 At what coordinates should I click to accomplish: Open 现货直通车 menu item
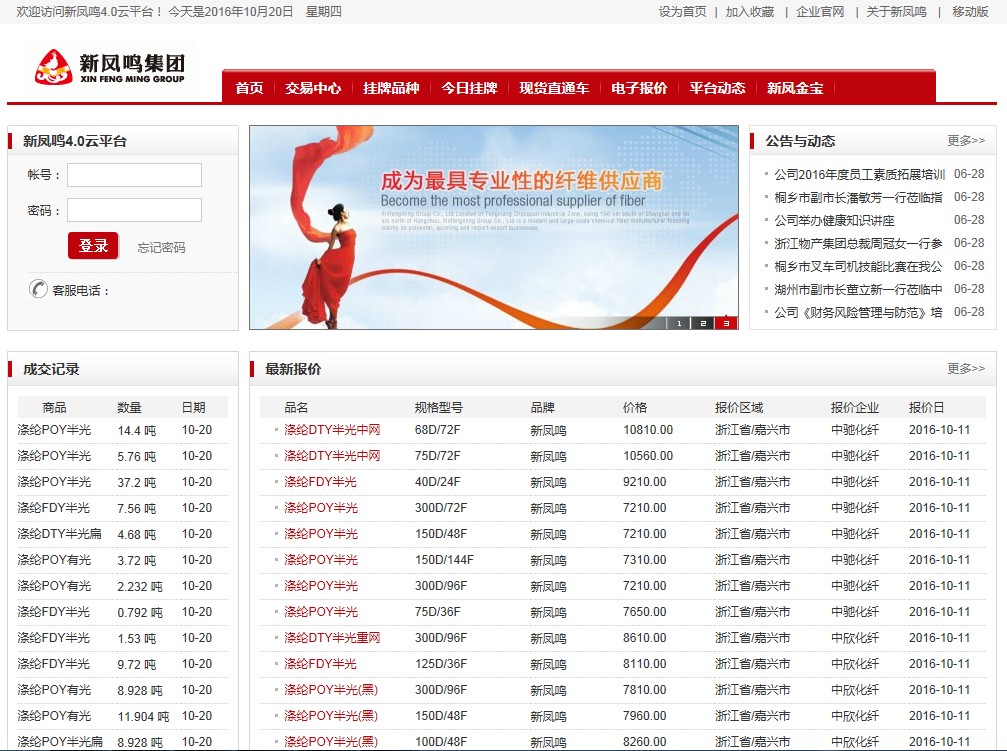coord(554,88)
